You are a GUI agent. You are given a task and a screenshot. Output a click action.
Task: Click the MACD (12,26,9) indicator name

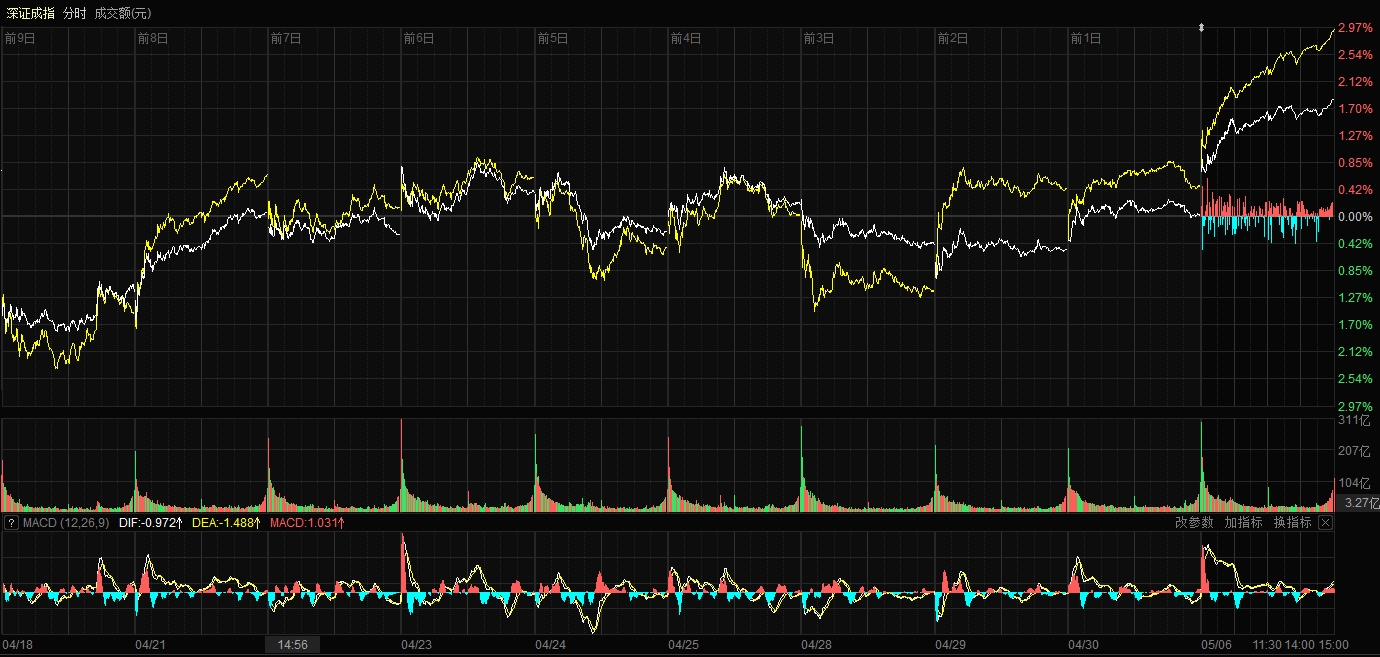(x=66, y=523)
